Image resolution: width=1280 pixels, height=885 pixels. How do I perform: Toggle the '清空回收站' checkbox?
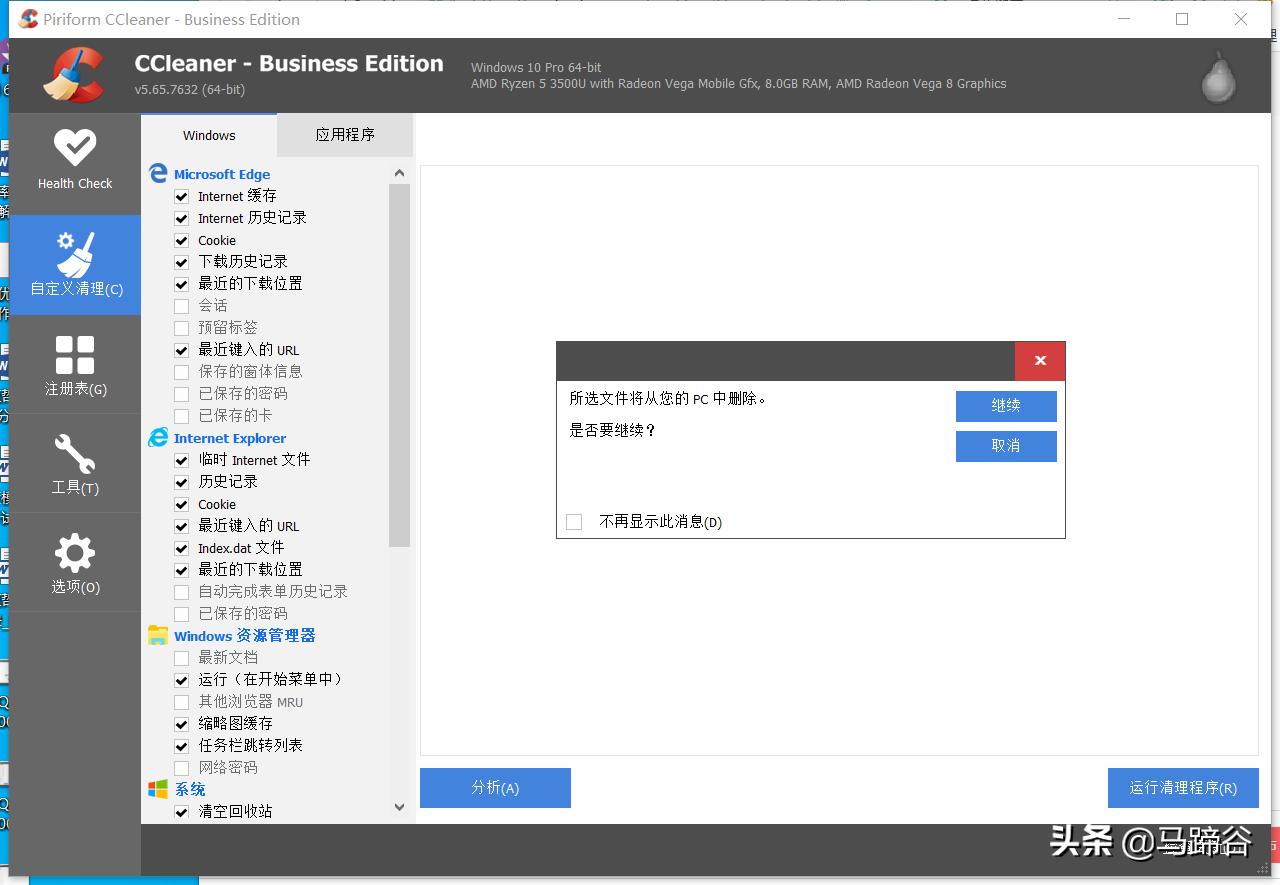tap(181, 812)
